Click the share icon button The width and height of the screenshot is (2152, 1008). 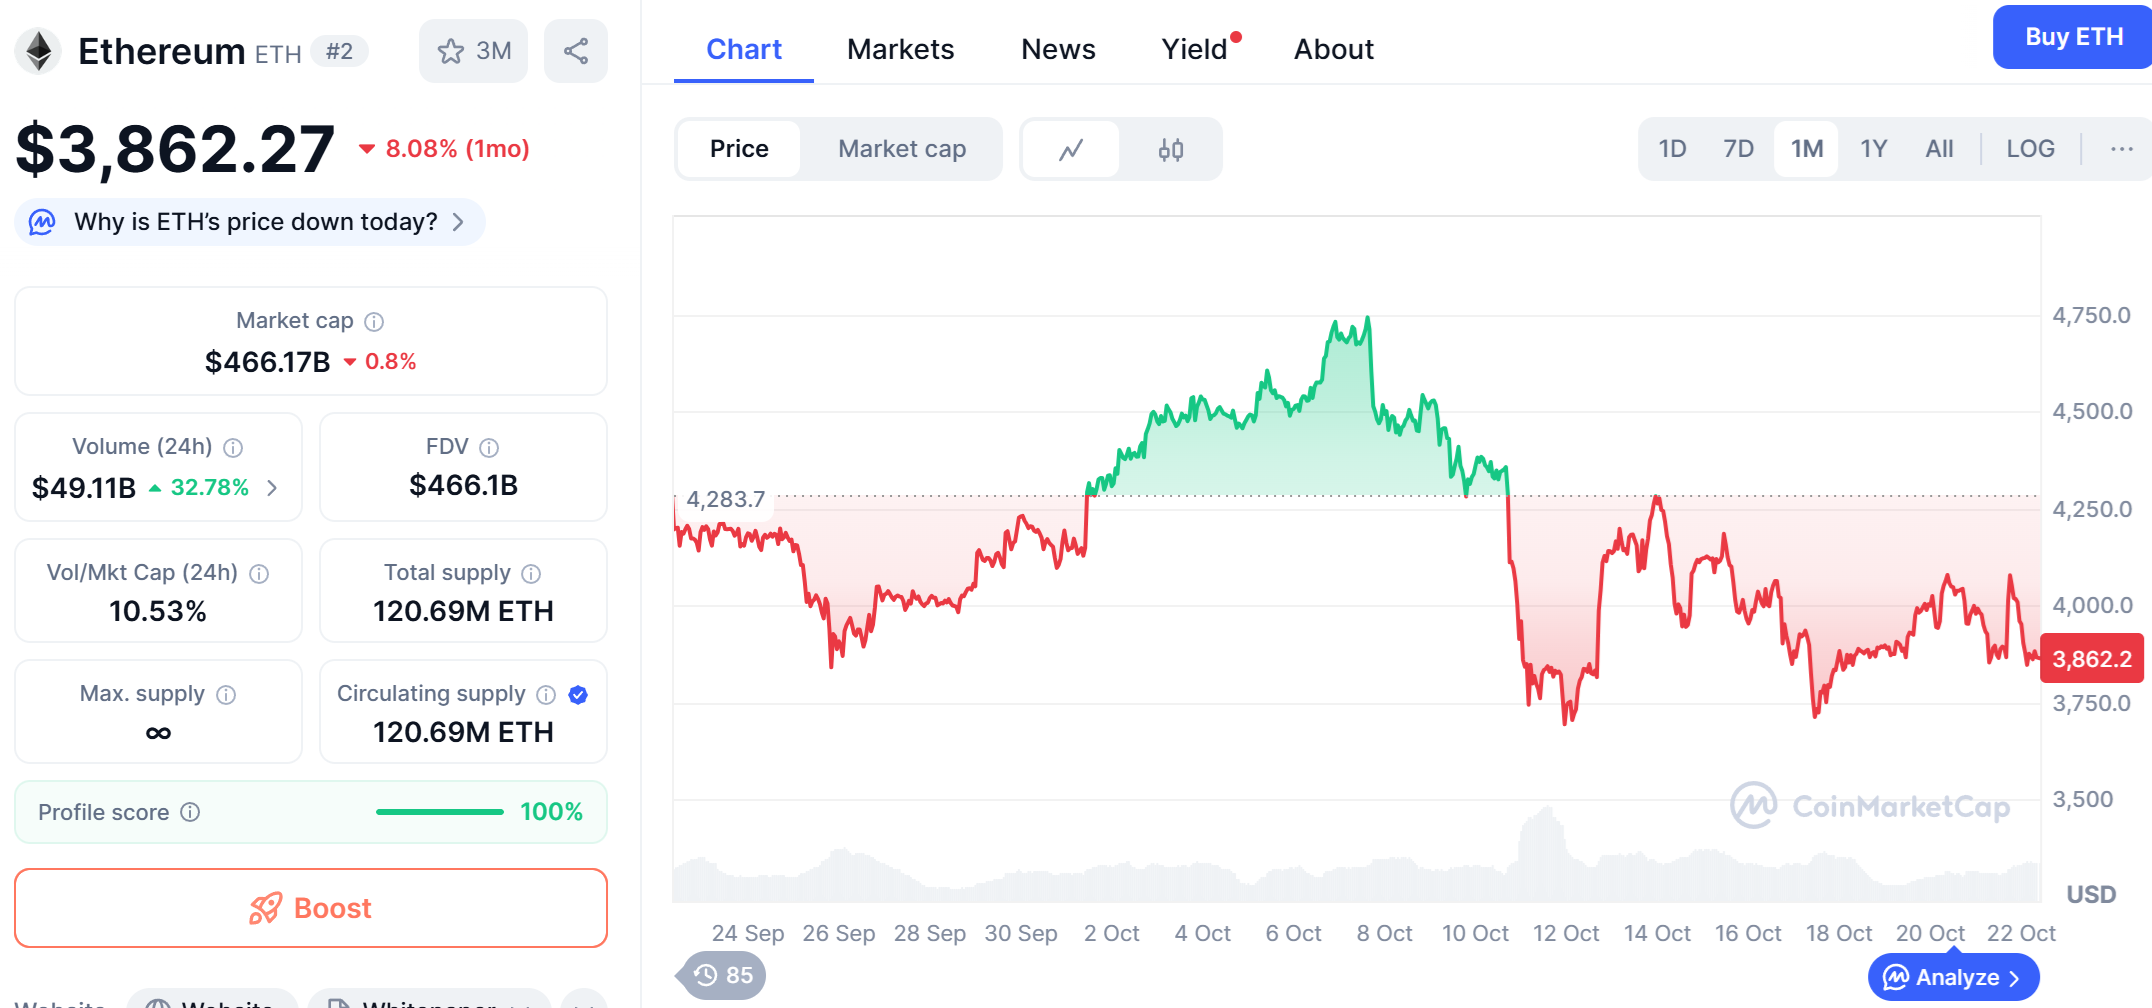click(x=576, y=51)
